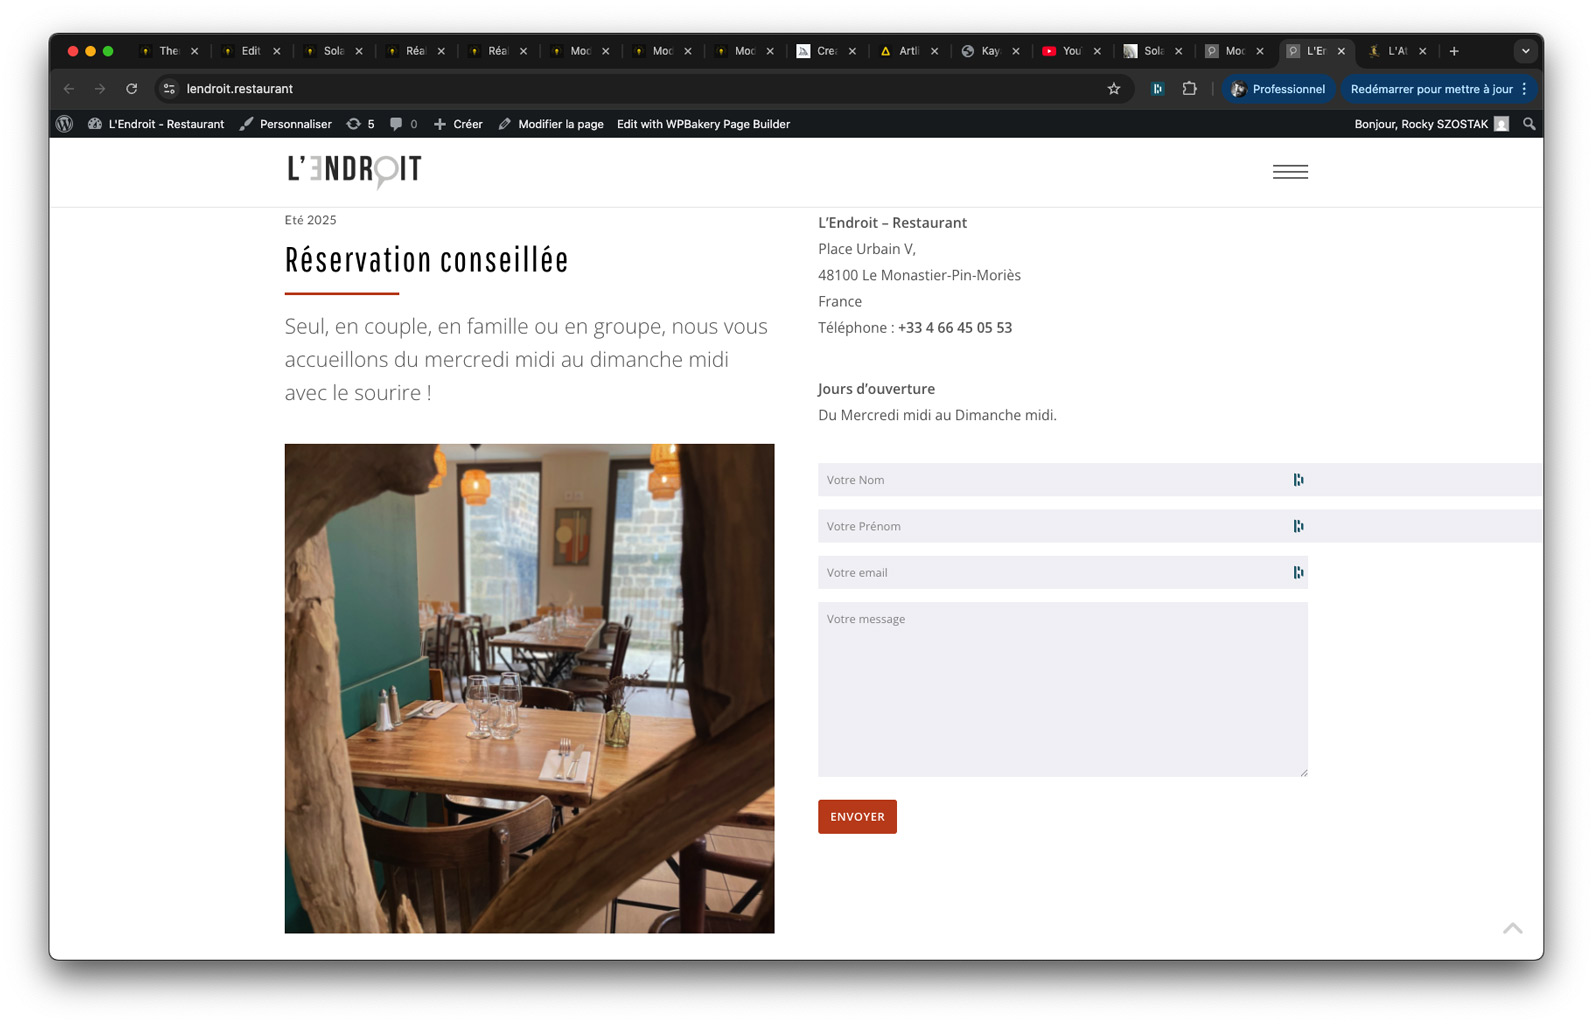Click Personnaliser in the admin bar
This screenshot has height=1024, width=1592.
click(x=286, y=124)
